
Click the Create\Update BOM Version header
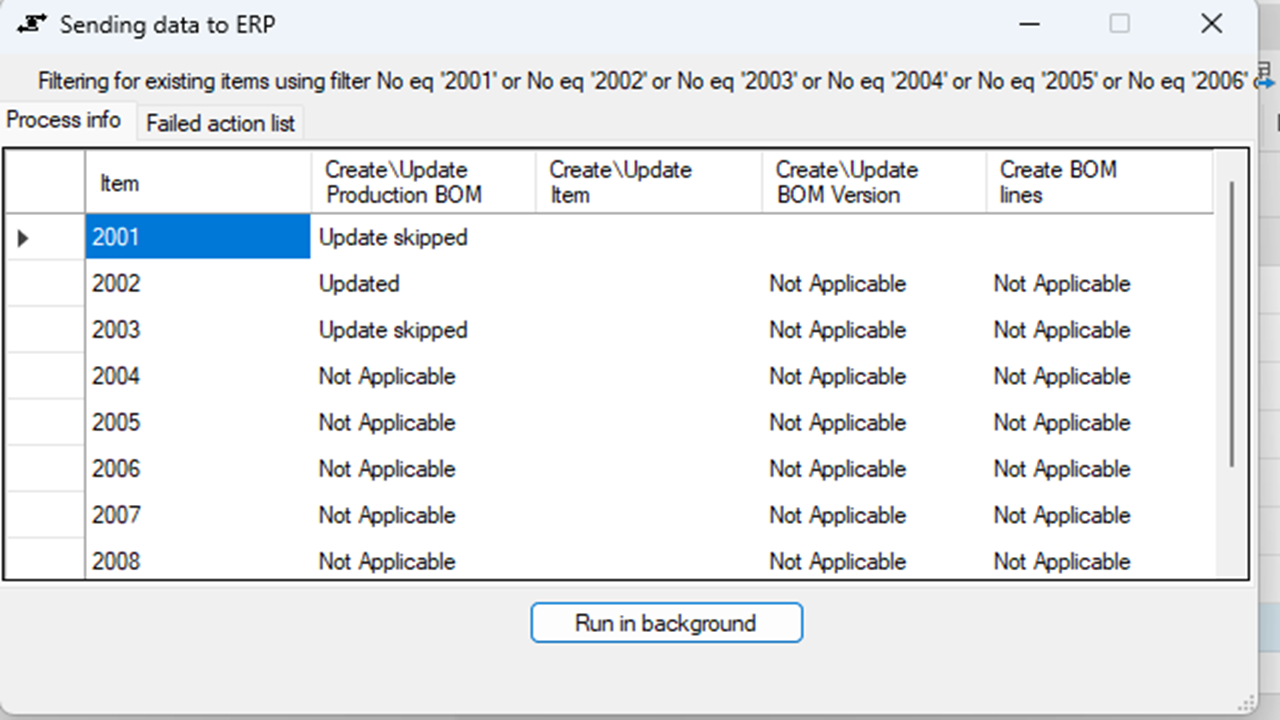coord(874,183)
